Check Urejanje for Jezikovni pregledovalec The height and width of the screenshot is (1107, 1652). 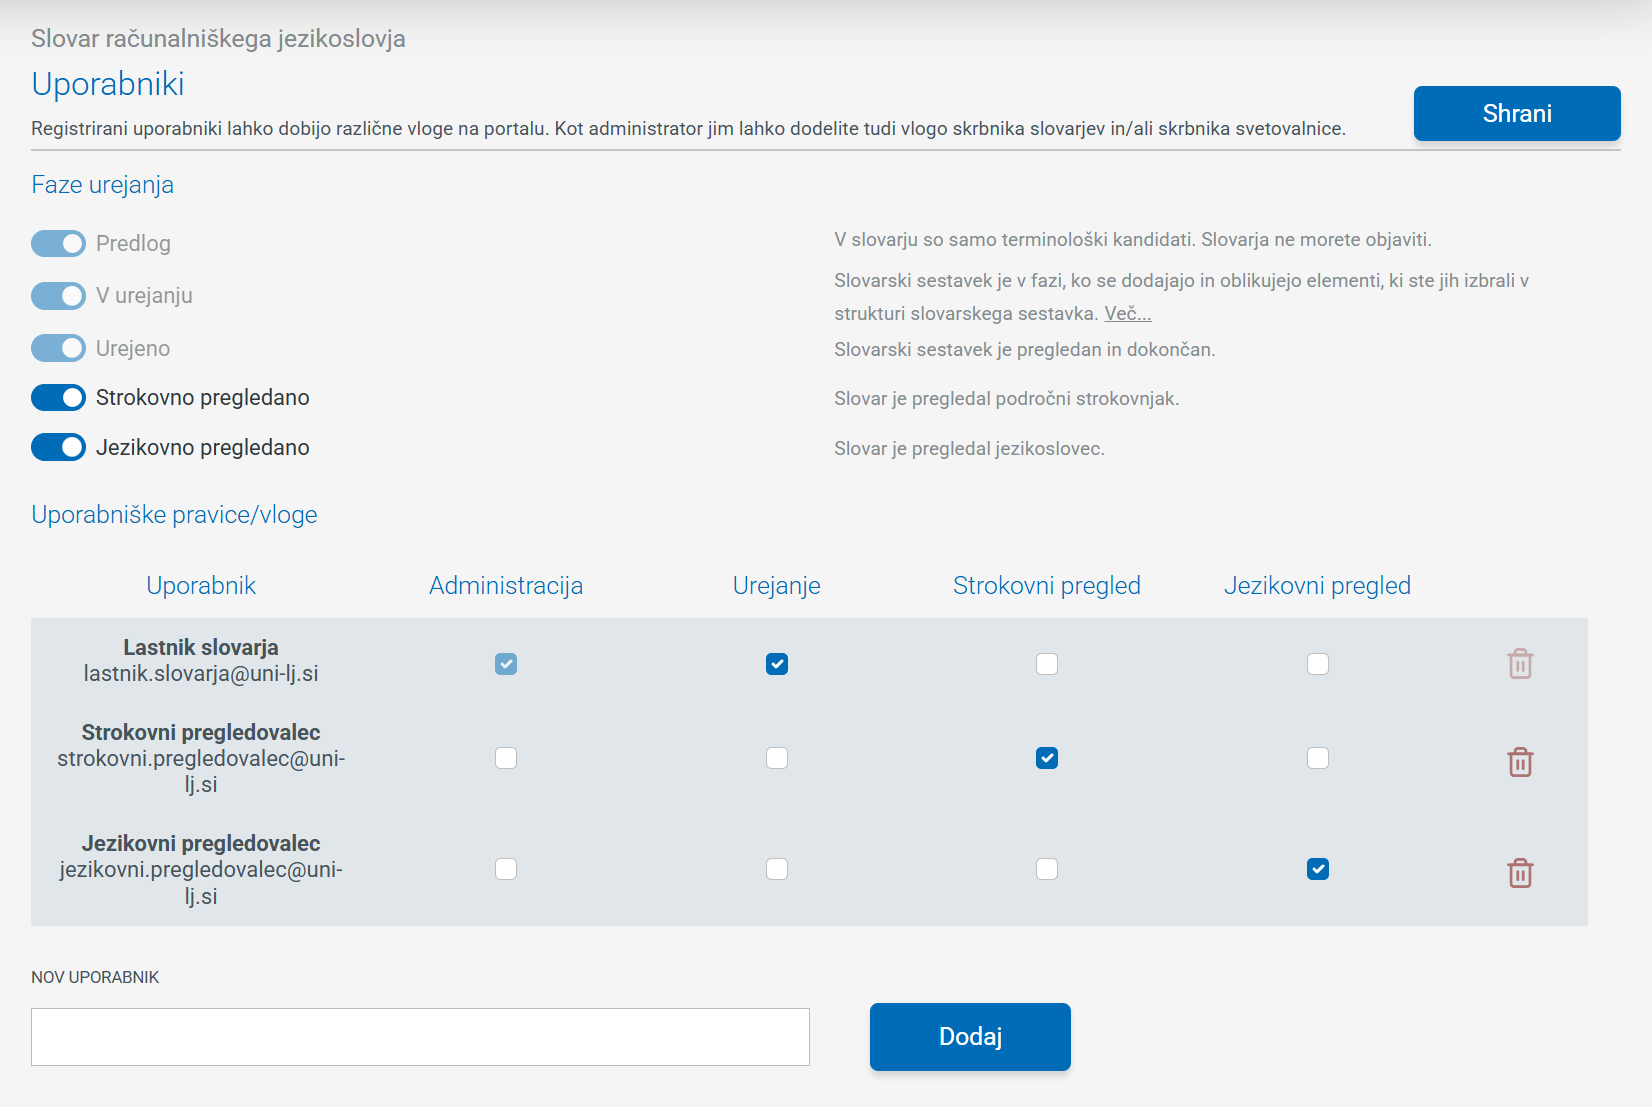777,869
